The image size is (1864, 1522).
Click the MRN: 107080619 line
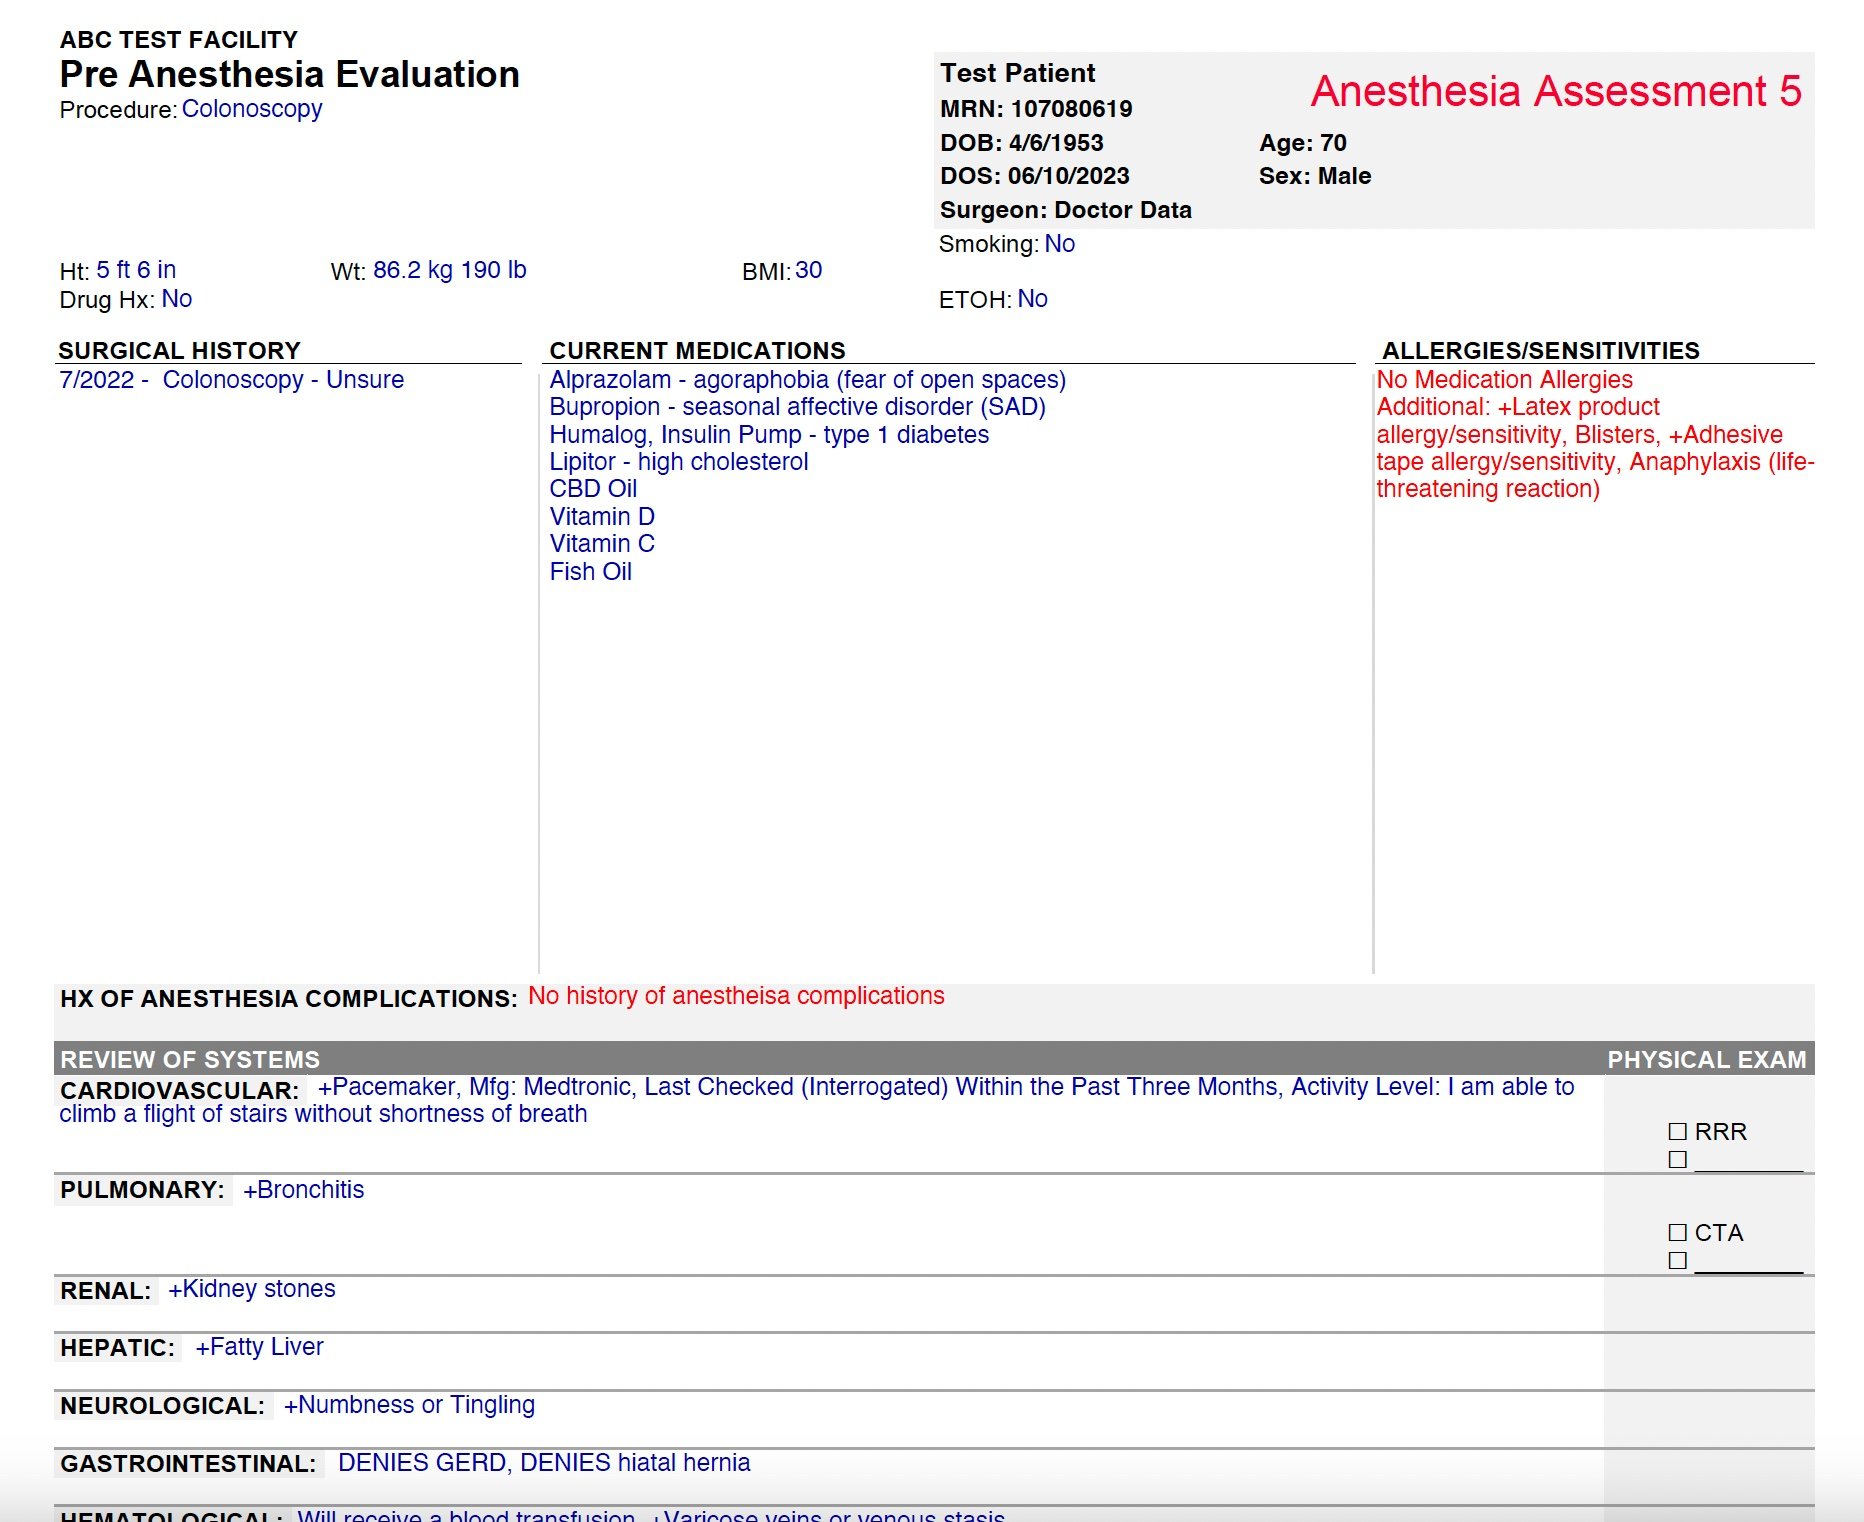coord(1036,108)
